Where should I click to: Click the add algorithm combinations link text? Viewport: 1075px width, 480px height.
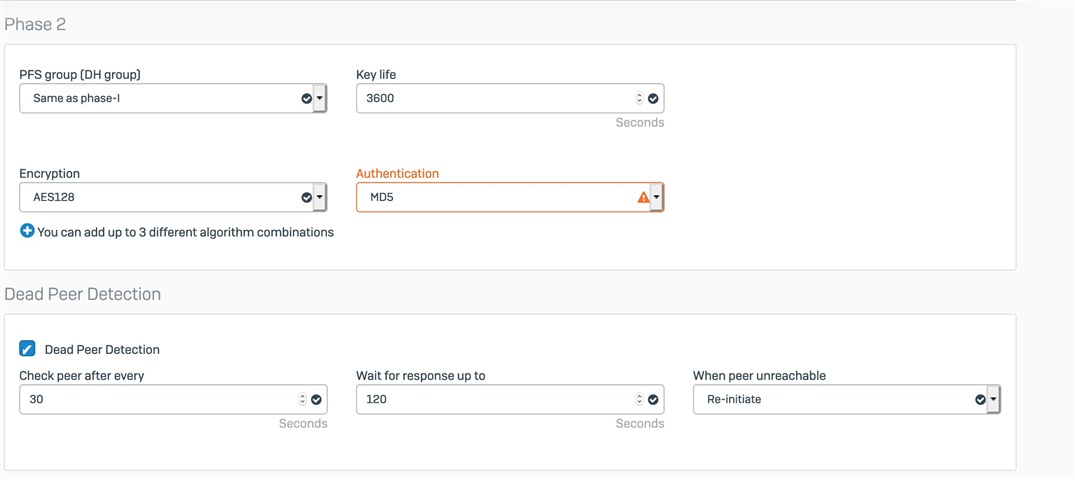pos(185,232)
